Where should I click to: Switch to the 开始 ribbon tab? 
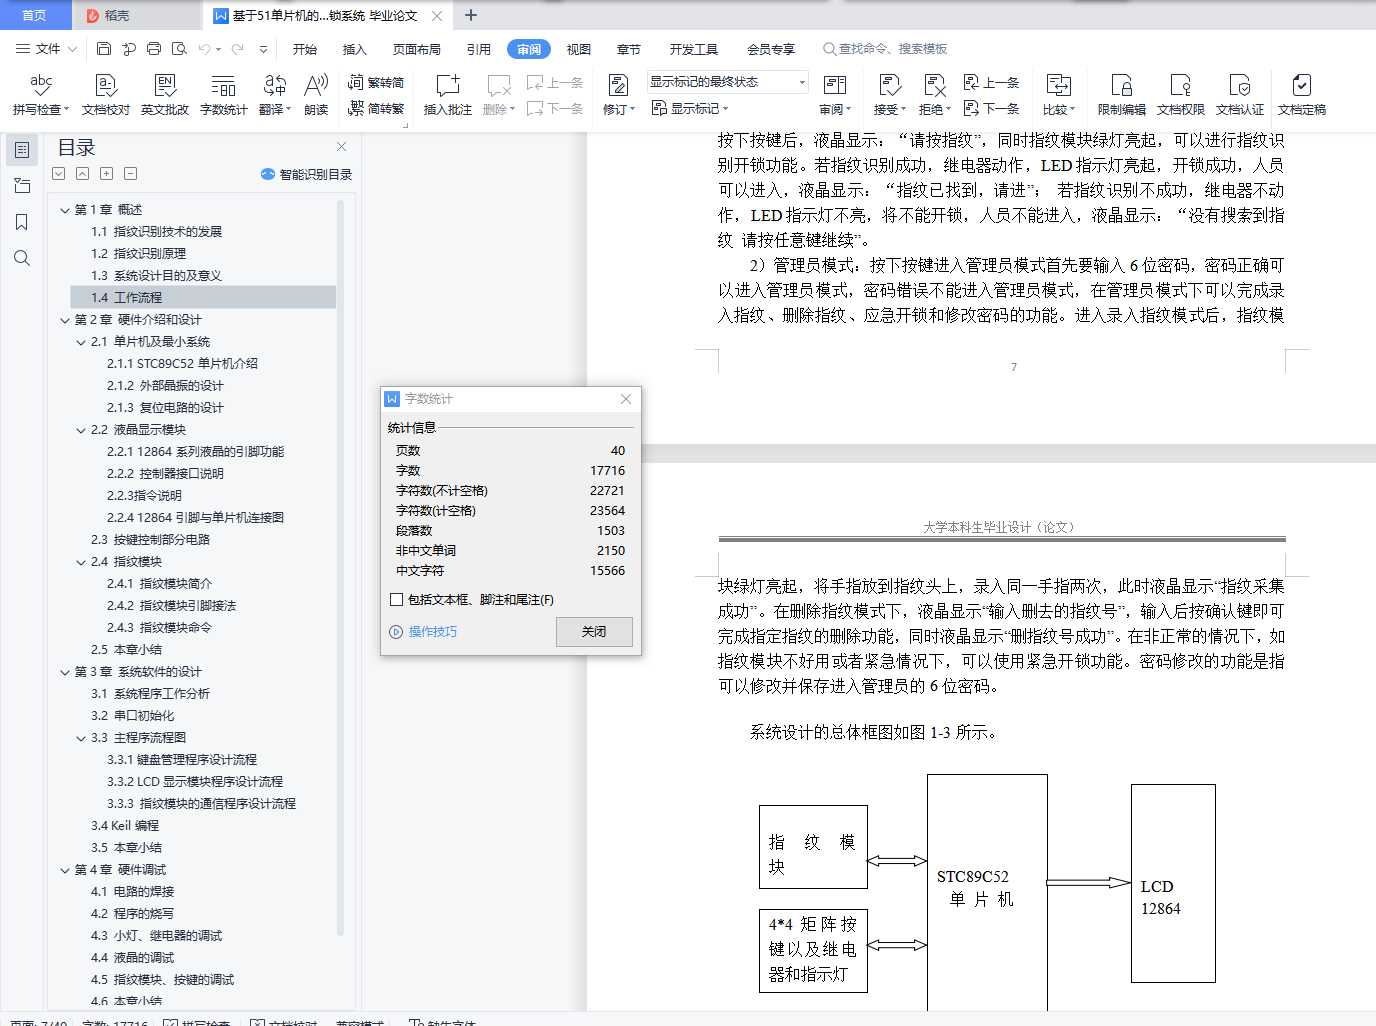click(x=305, y=49)
